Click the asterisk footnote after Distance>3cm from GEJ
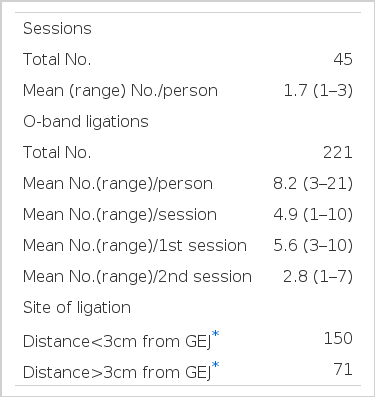The image size is (375, 397). tap(216, 365)
